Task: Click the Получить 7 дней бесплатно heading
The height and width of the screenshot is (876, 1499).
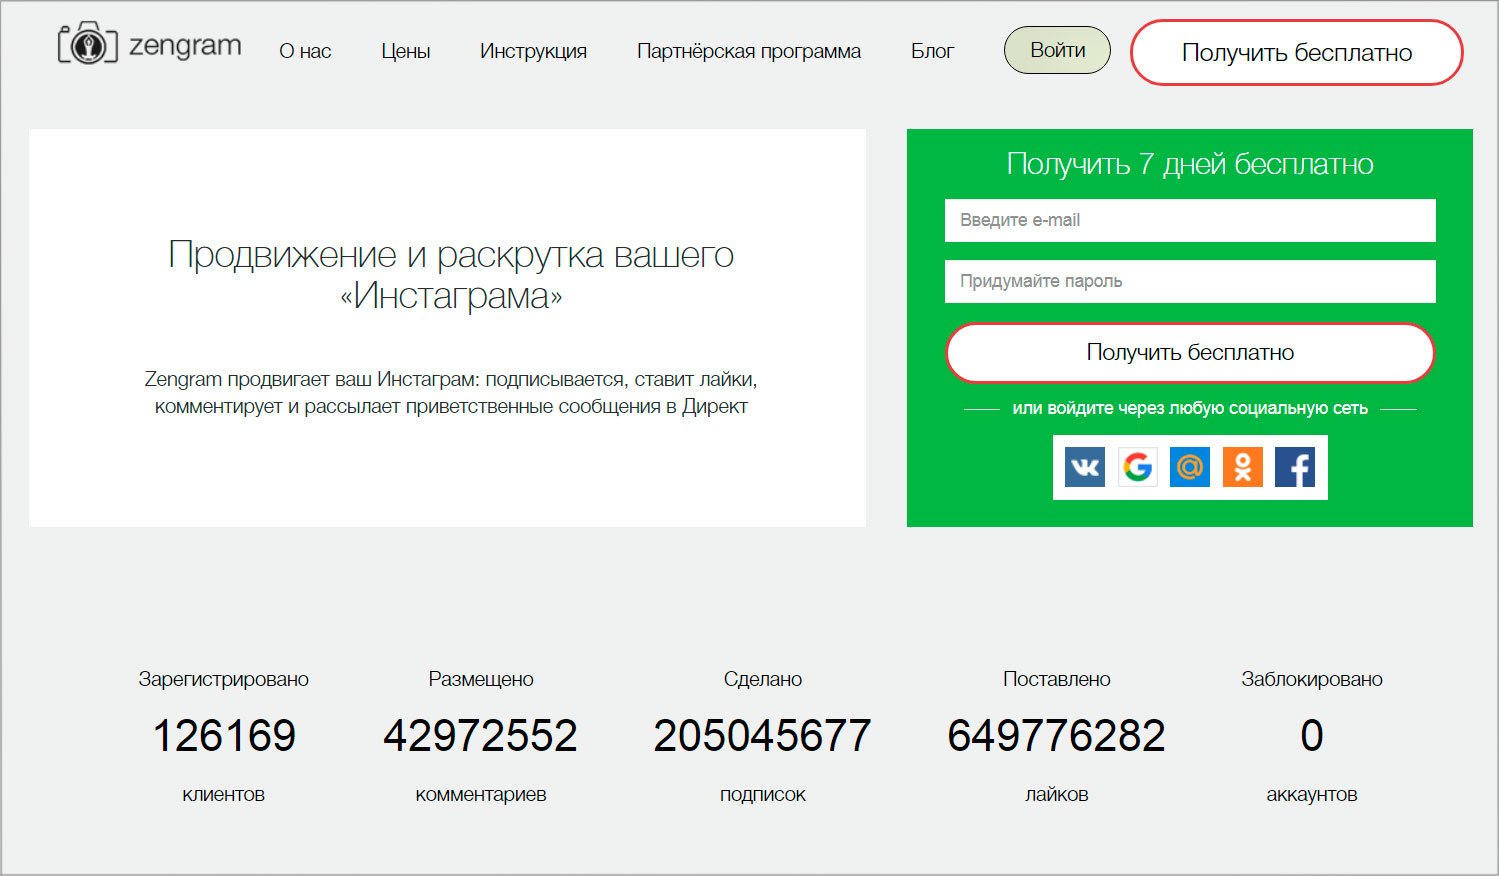Action: [x=1190, y=164]
